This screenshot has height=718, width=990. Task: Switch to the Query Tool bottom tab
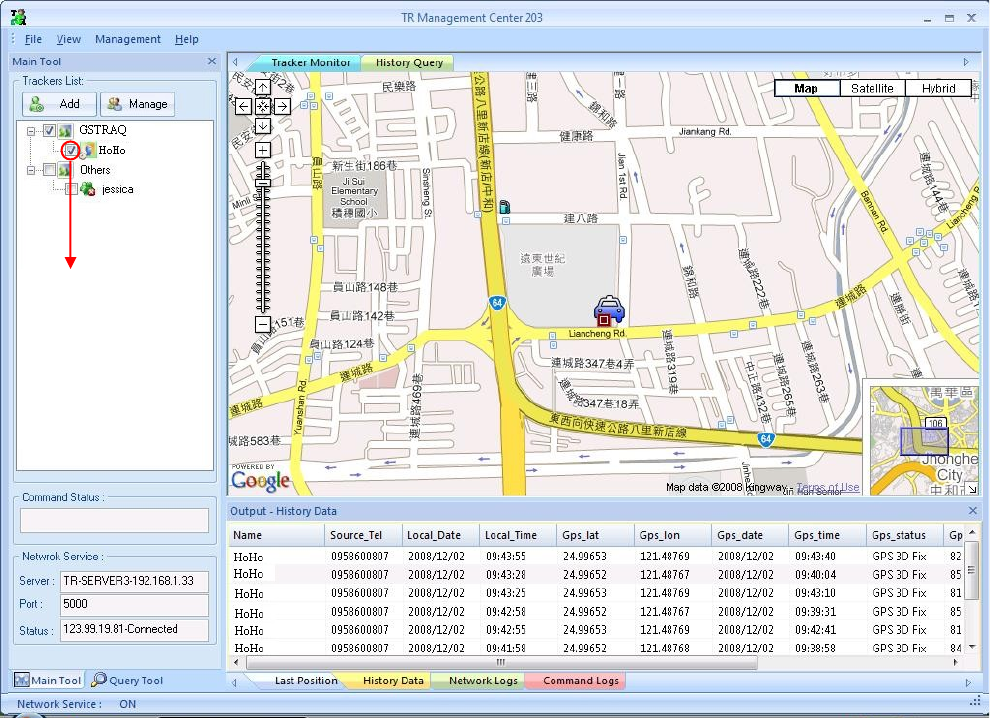[127, 680]
